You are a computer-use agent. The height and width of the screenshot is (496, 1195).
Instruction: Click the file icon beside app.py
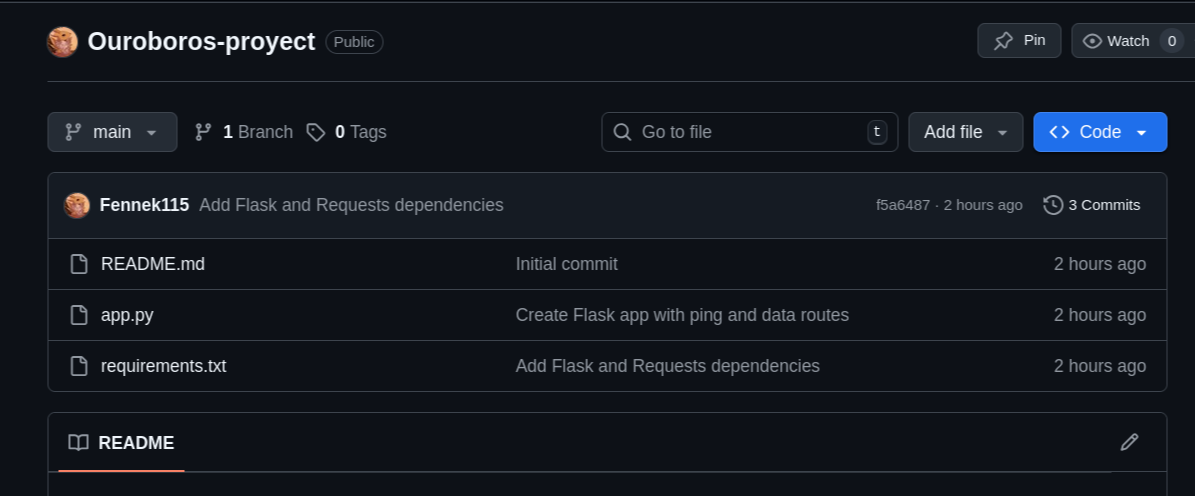click(x=79, y=315)
